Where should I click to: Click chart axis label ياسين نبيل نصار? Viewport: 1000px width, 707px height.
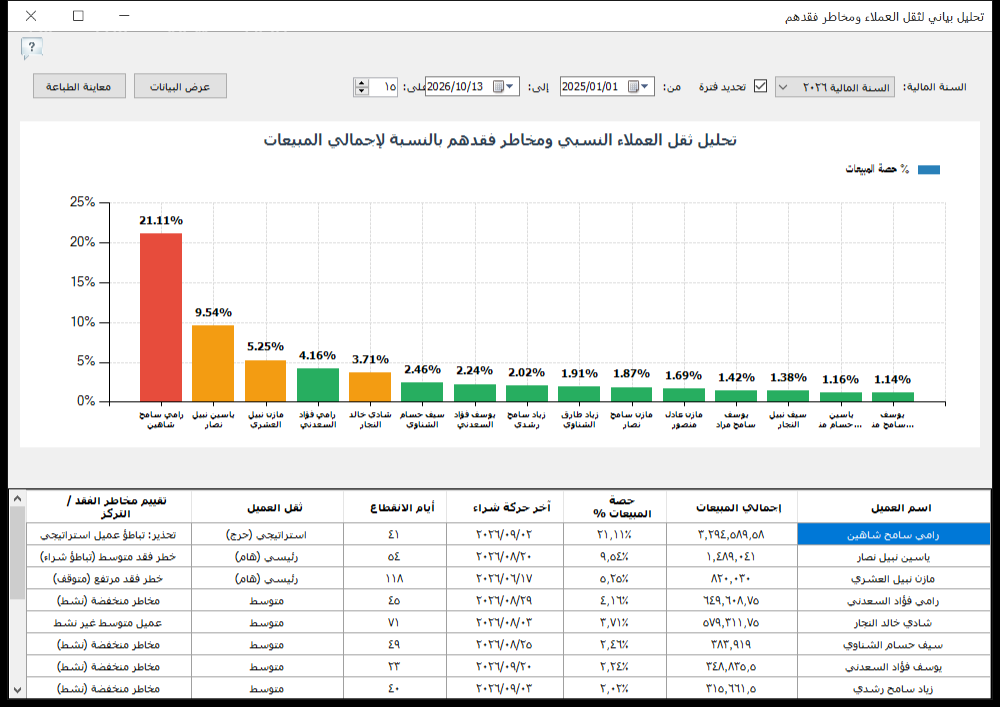213,419
